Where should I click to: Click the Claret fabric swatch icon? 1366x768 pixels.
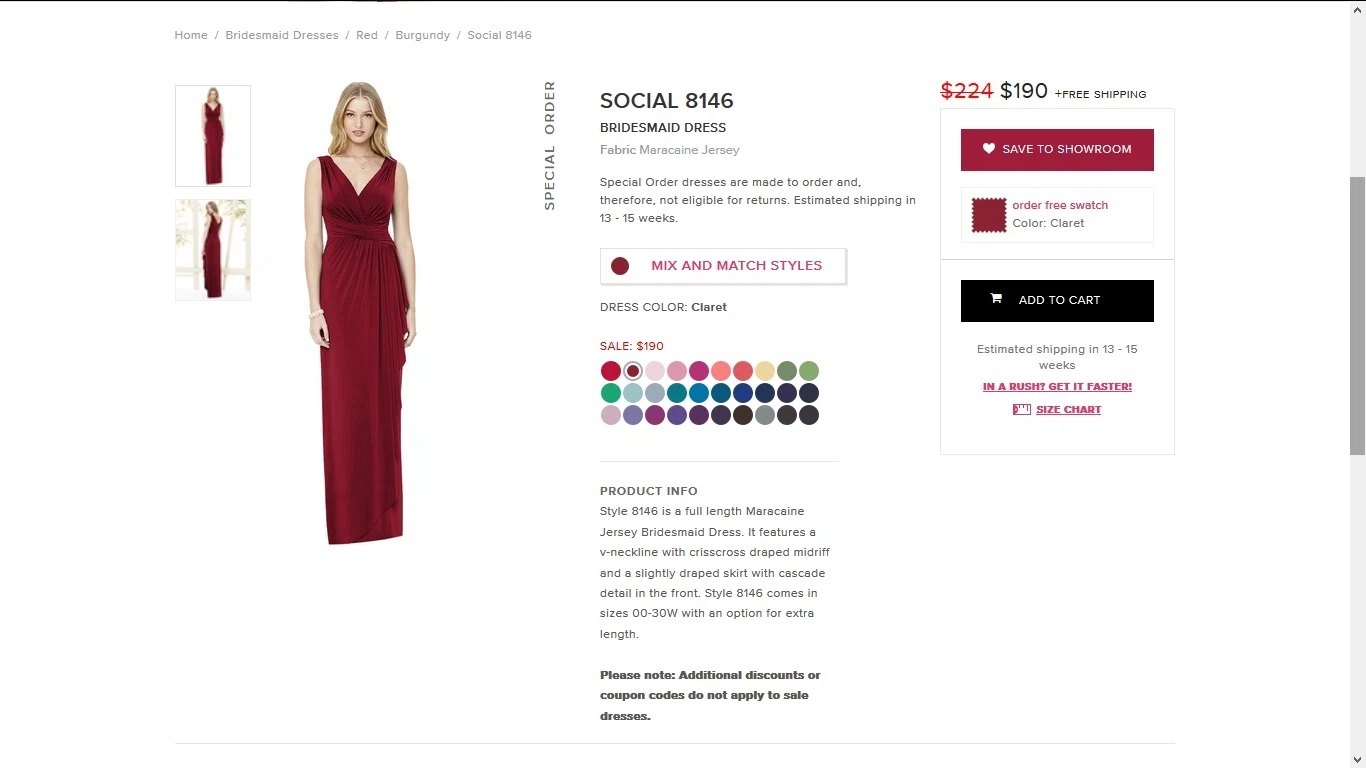(989, 215)
